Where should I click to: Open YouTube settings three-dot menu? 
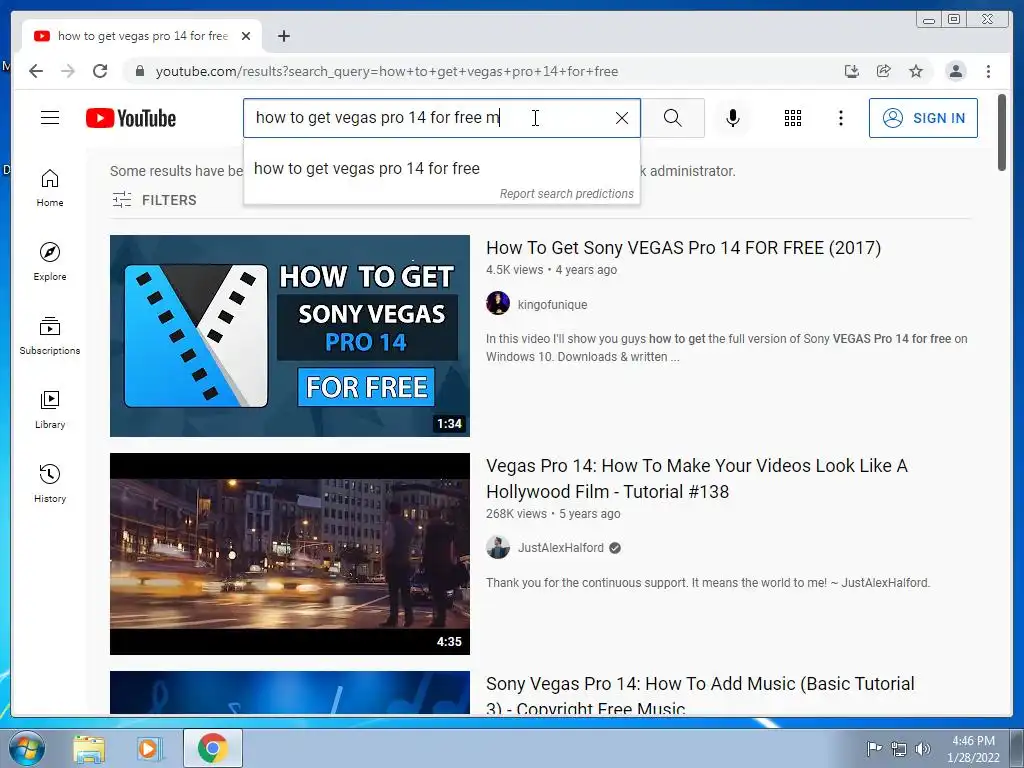(x=840, y=118)
